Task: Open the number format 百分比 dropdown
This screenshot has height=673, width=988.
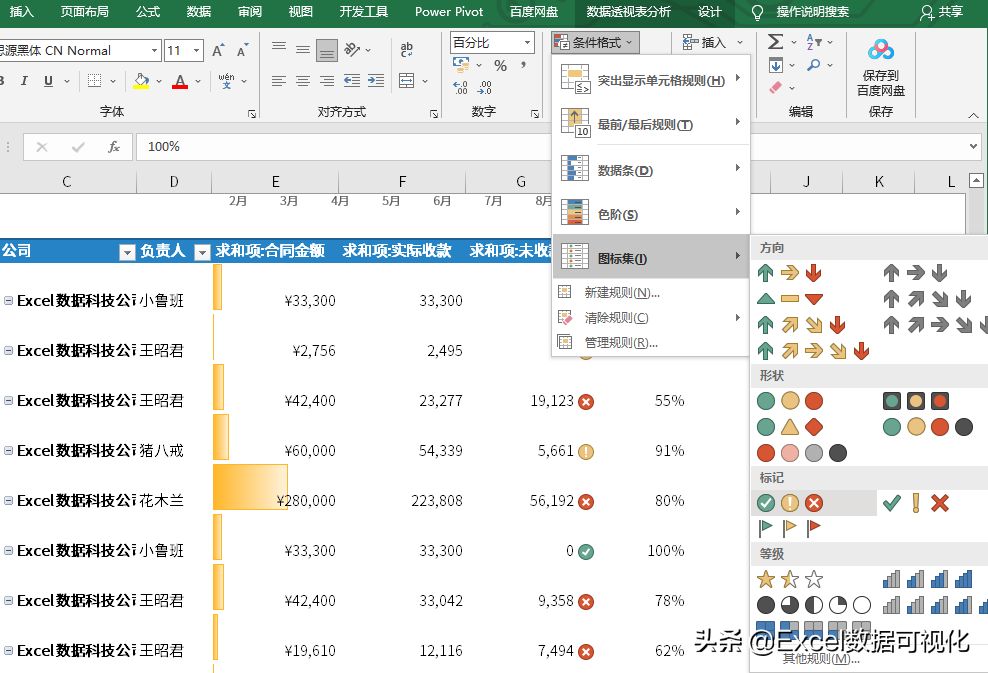Action: coord(527,42)
